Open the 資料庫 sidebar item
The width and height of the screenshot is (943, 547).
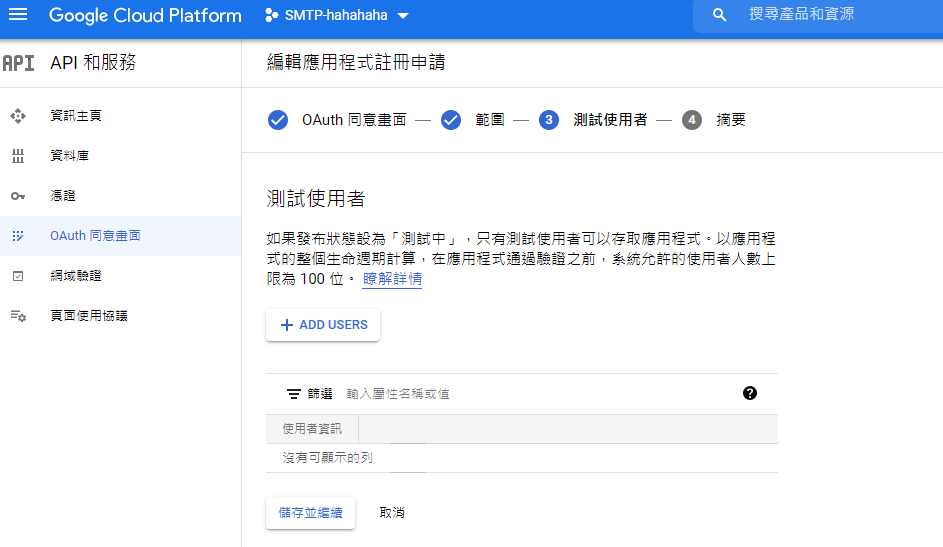120,156
